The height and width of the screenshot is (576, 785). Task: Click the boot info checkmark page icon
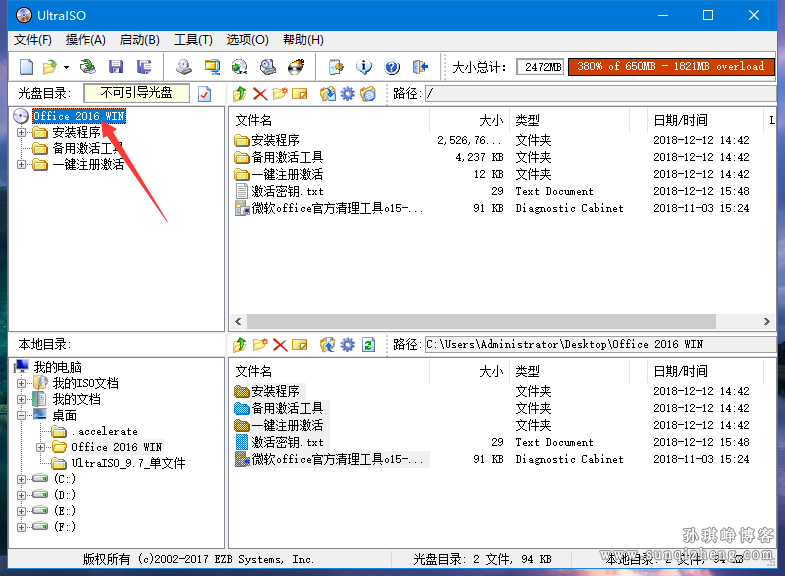[x=204, y=94]
